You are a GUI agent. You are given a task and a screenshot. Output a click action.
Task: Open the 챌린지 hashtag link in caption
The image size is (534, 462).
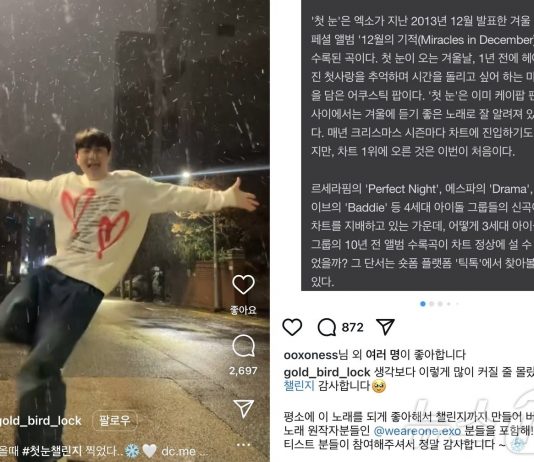pyautogui.click(x=299, y=386)
